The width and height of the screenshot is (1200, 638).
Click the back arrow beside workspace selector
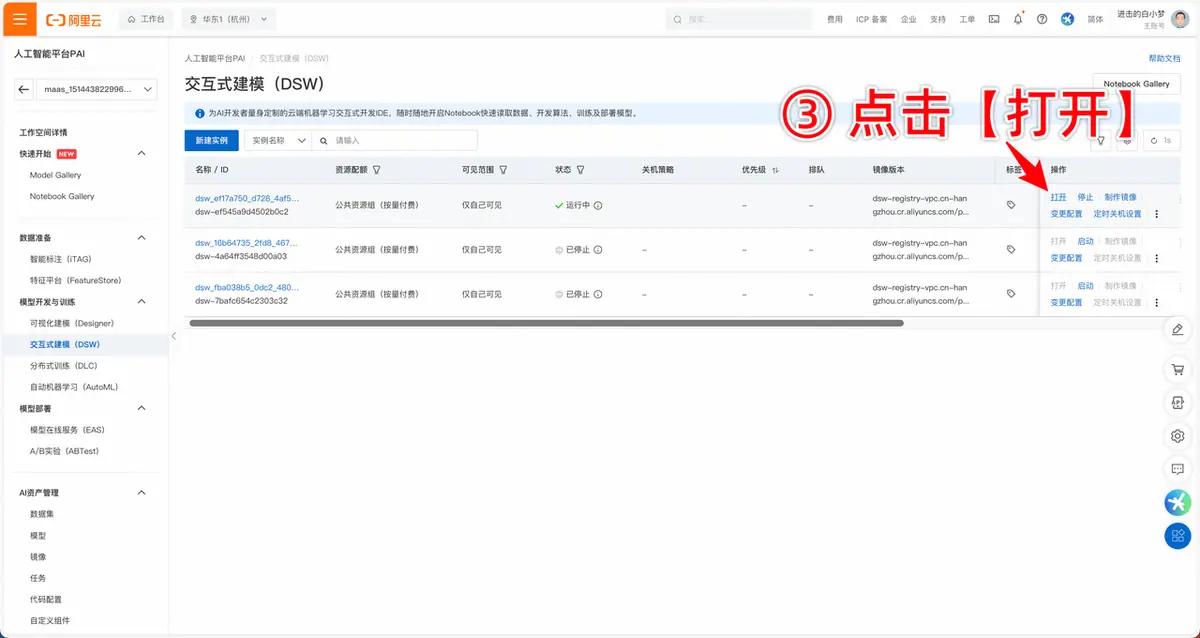[x=24, y=90]
